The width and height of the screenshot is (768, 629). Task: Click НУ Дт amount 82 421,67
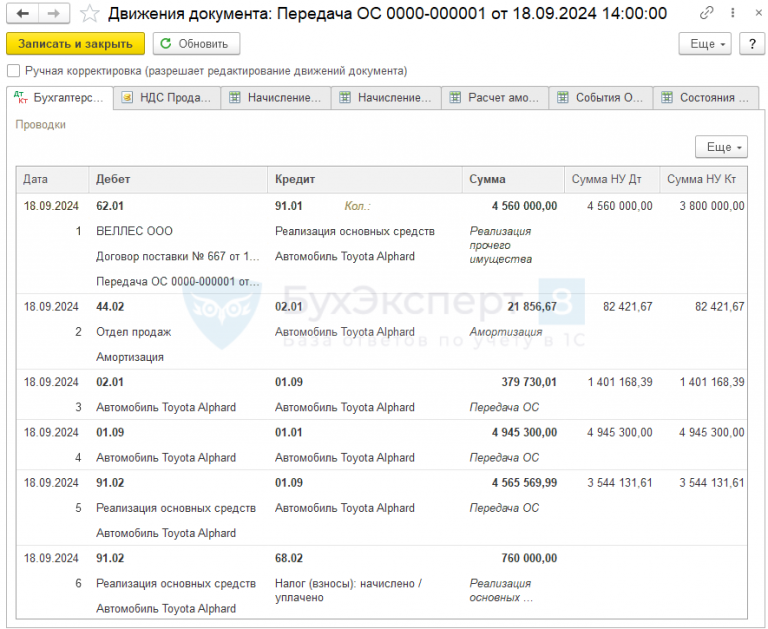coord(627,307)
